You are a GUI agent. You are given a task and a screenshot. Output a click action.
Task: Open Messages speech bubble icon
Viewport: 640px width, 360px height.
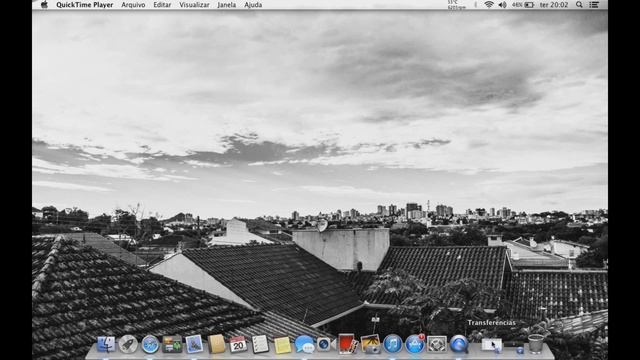point(304,344)
